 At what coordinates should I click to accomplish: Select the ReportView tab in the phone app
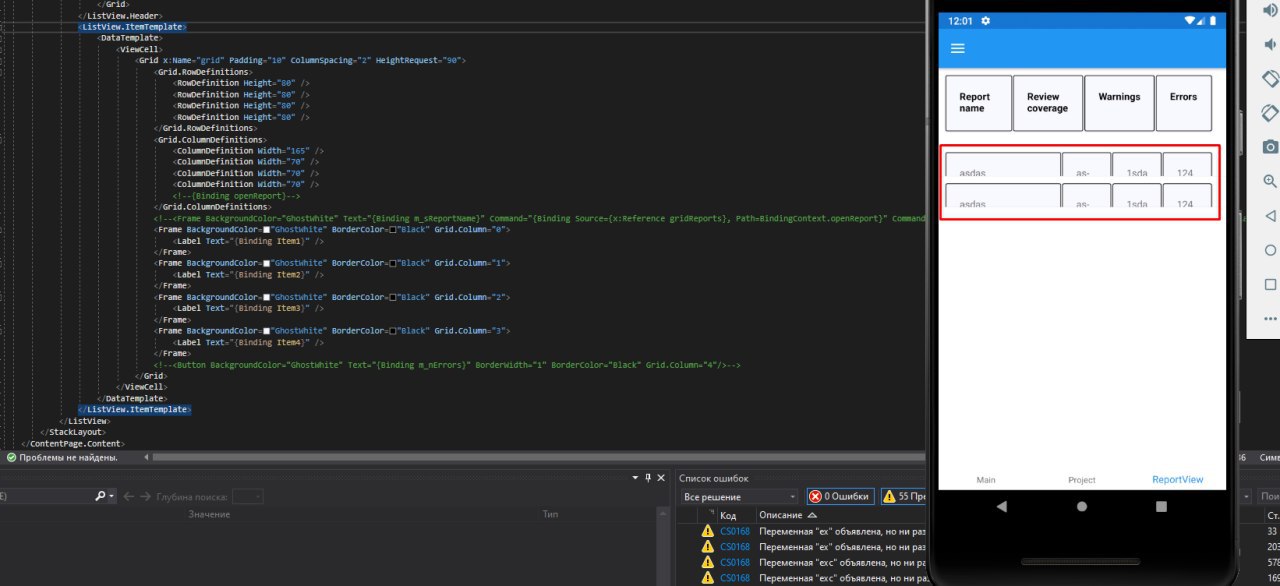tap(1178, 480)
